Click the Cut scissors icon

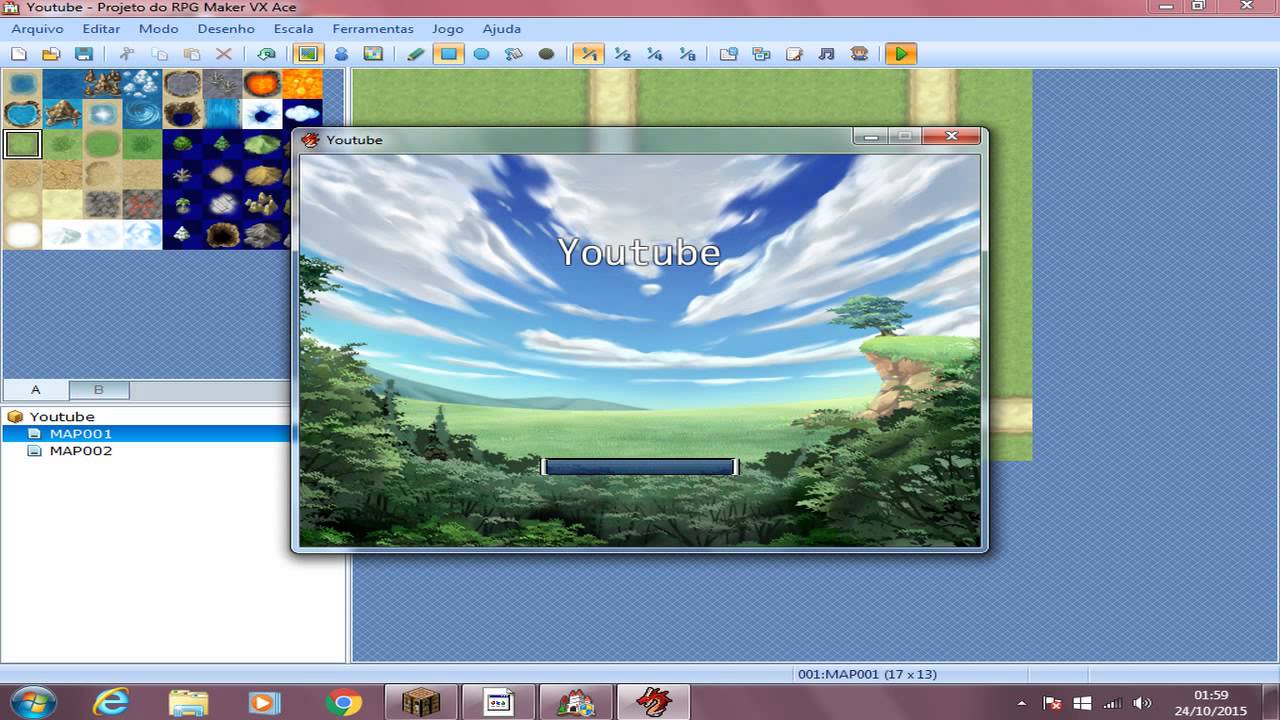(126, 54)
